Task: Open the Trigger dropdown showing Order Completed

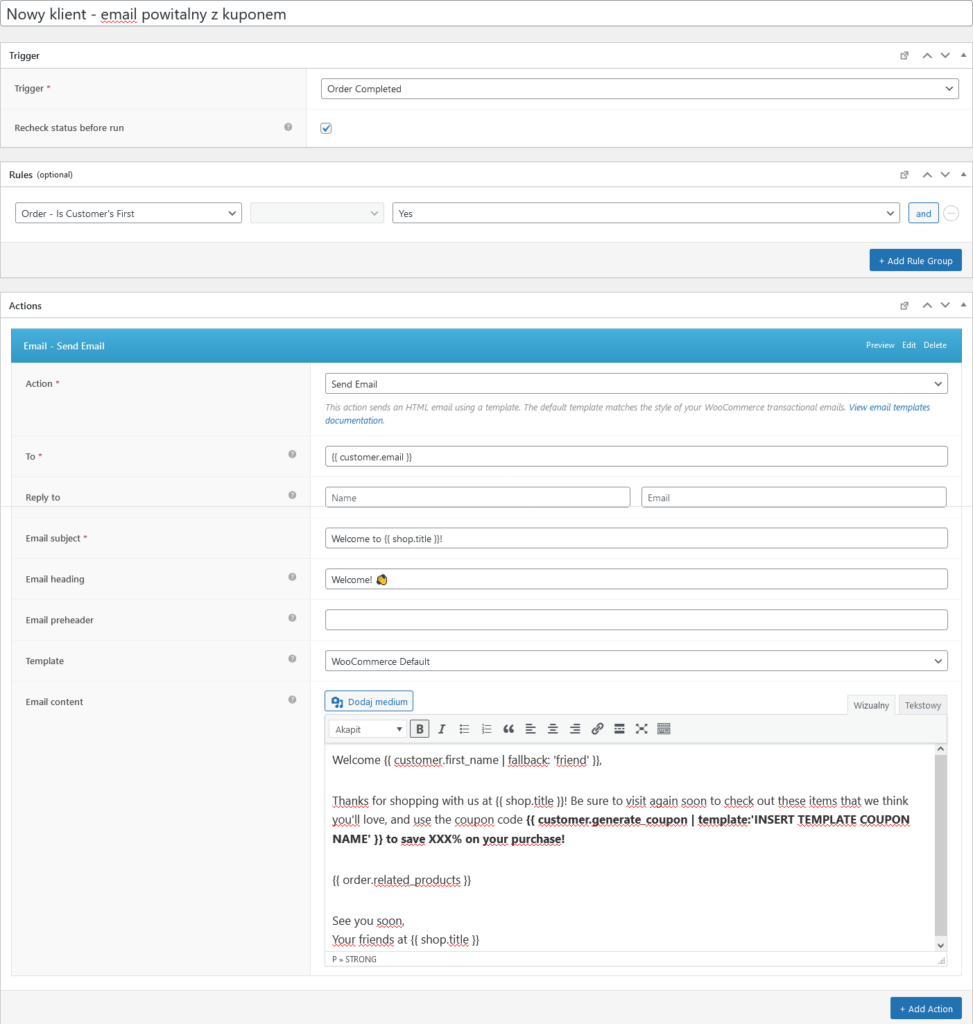Action: click(x=639, y=89)
